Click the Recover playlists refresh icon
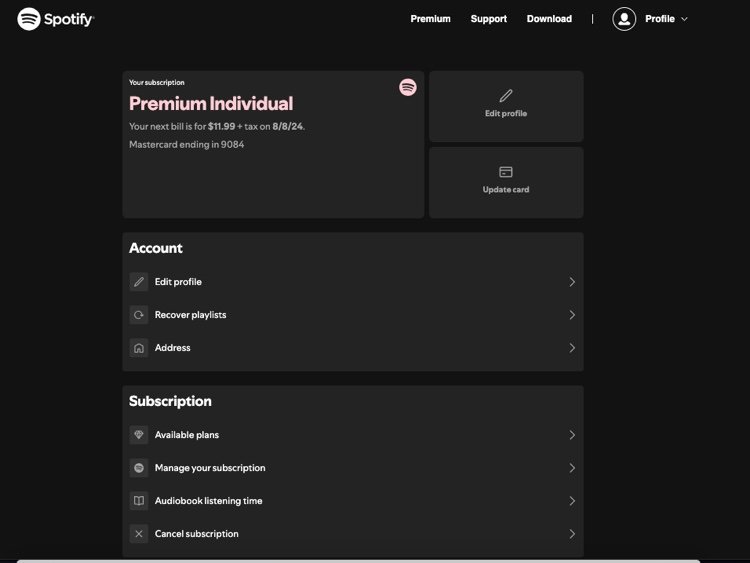Screen dimensions: 750x563 click(139, 315)
